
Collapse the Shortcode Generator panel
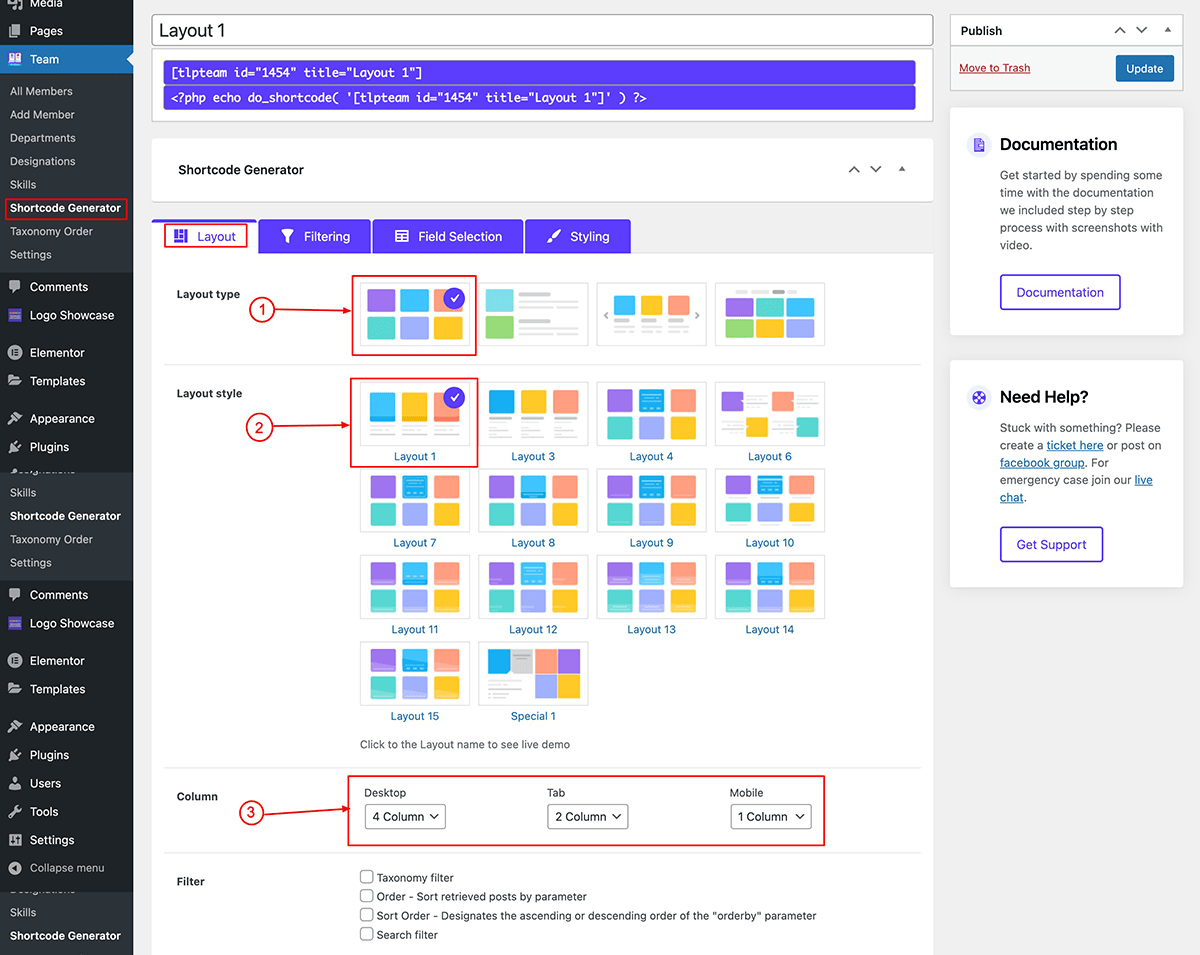point(902,169)
